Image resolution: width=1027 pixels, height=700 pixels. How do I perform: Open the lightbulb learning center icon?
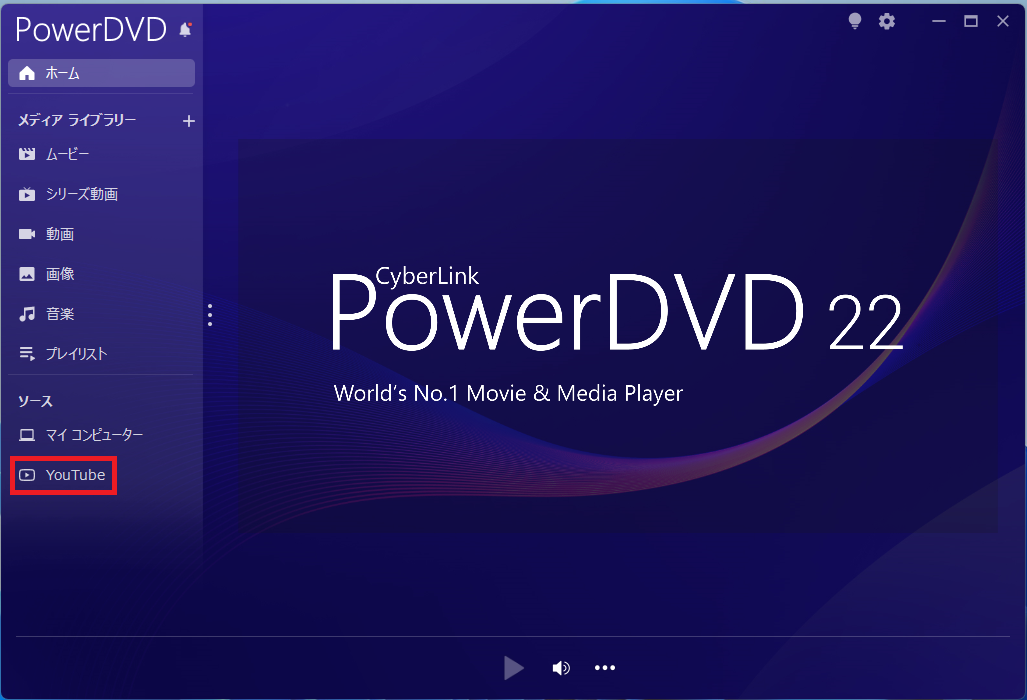coord(855,22)
